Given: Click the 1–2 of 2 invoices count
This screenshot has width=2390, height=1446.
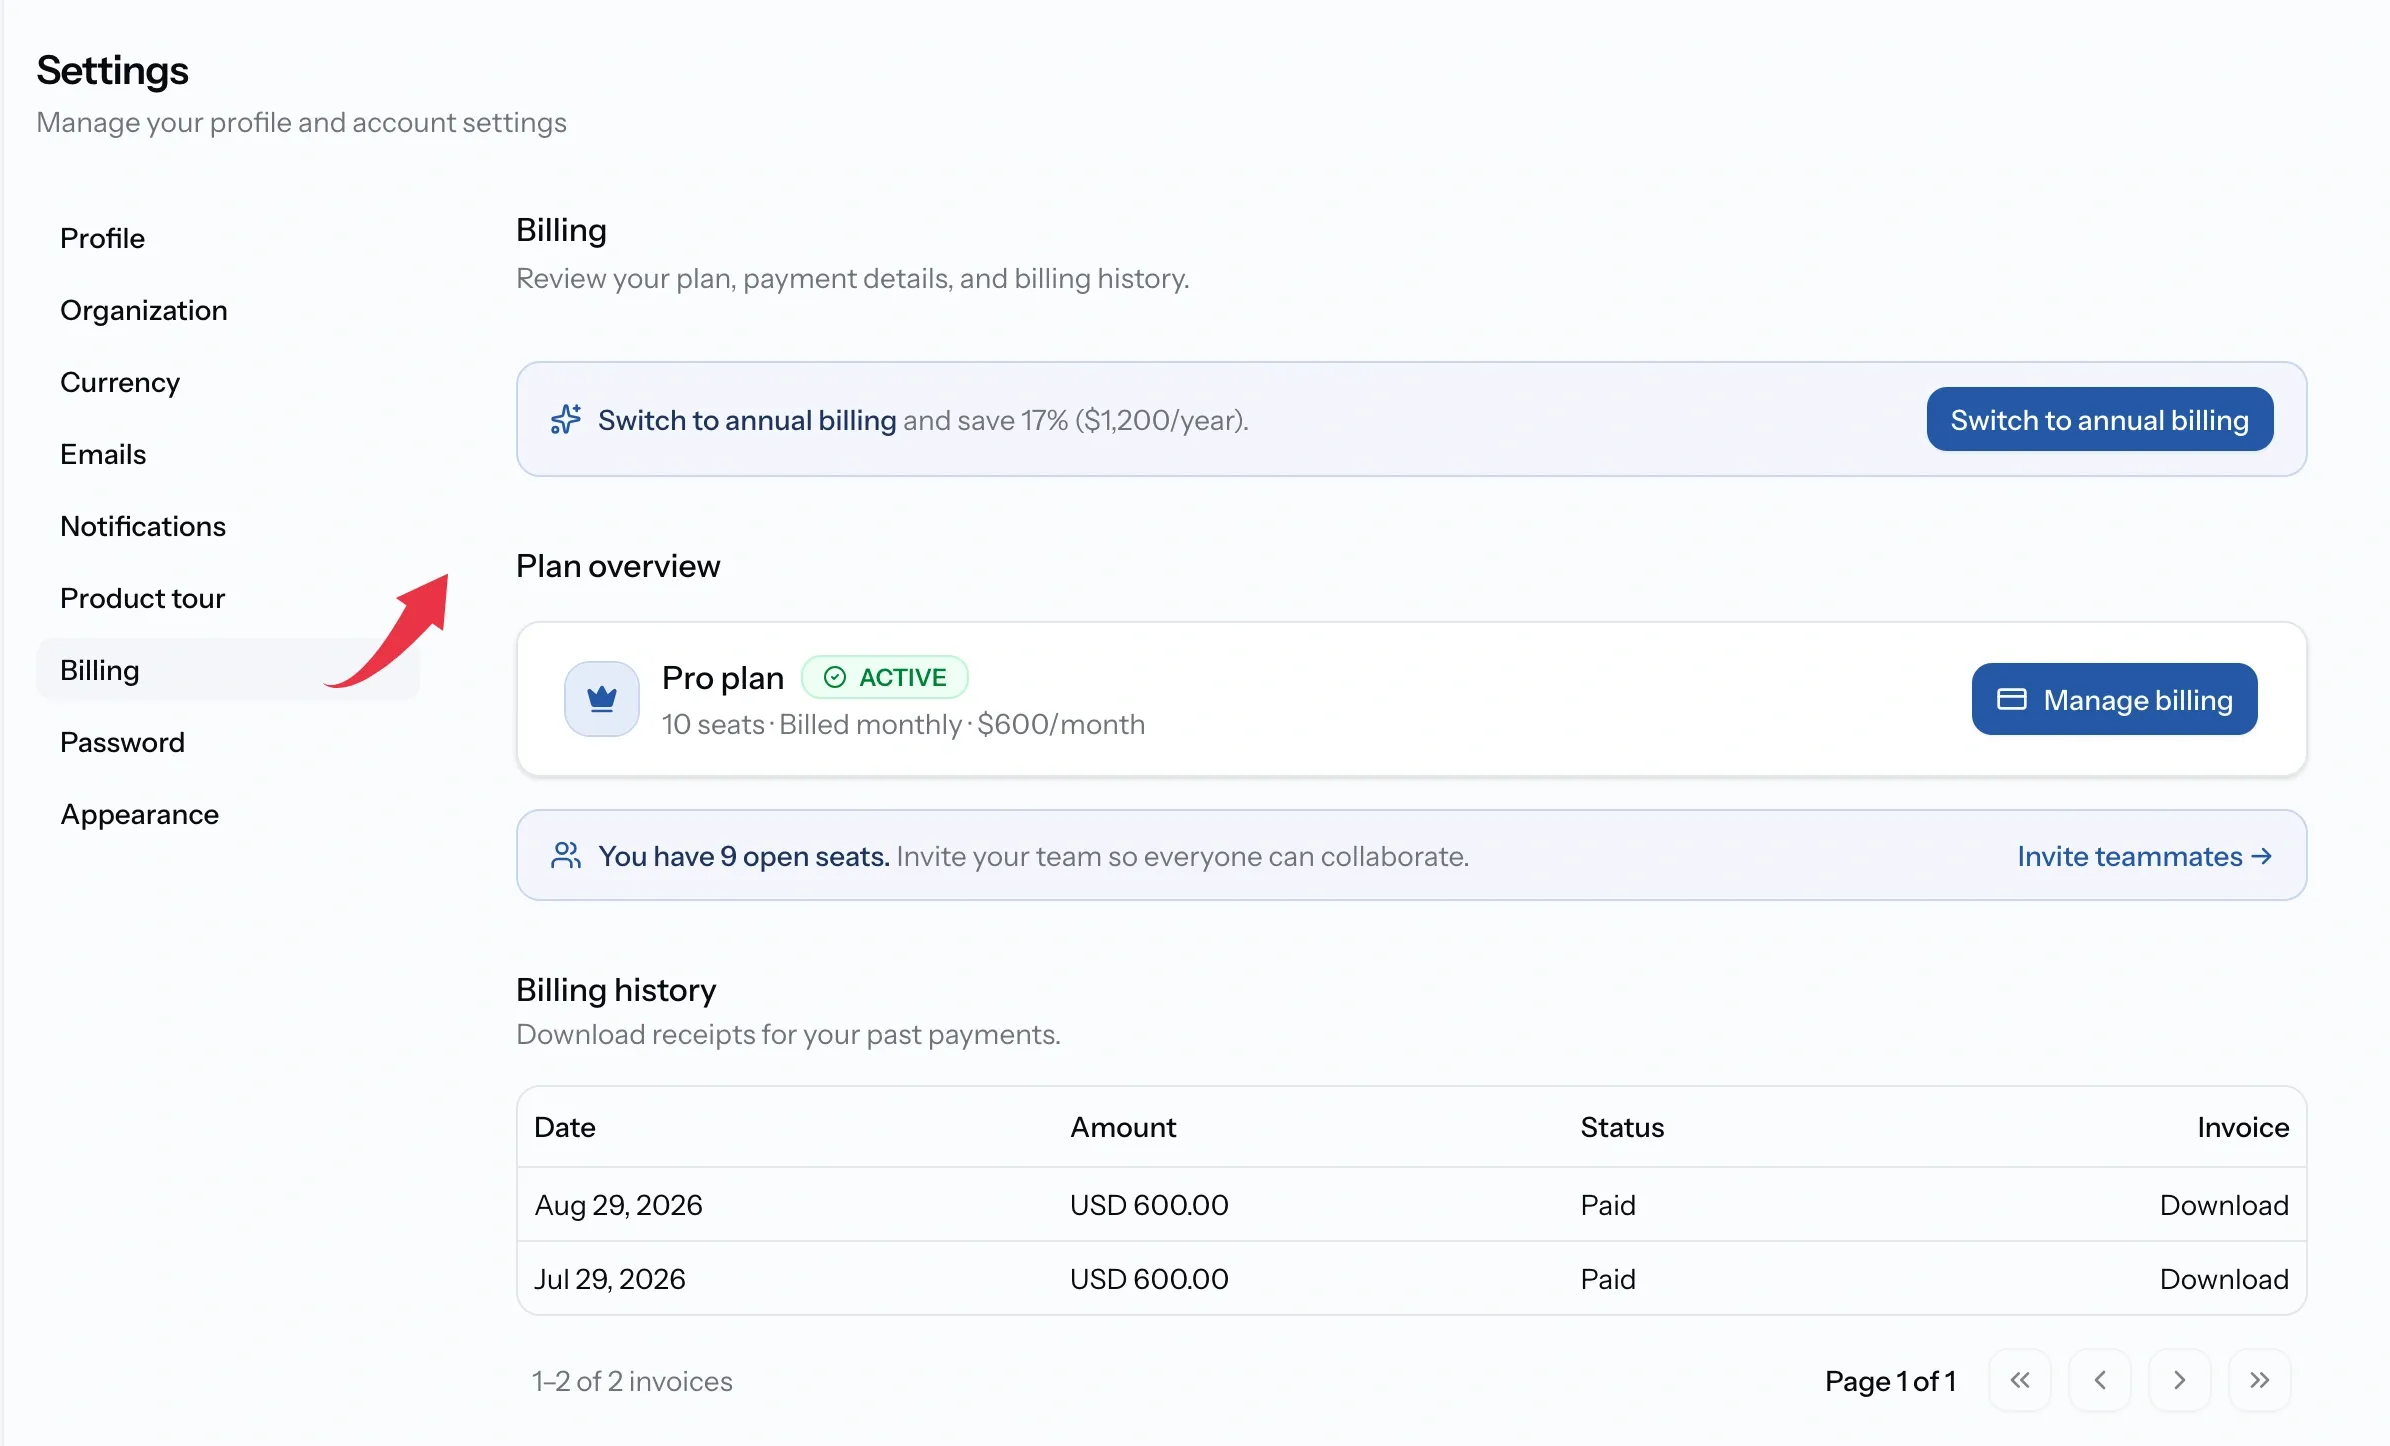Looking at the screenshot, I should pyautogui.click(x=632, y=1381).
